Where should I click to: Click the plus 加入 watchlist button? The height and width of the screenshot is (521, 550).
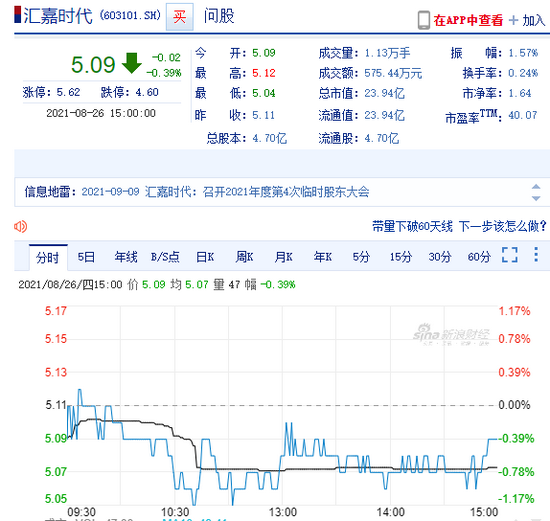pos(527,20)
